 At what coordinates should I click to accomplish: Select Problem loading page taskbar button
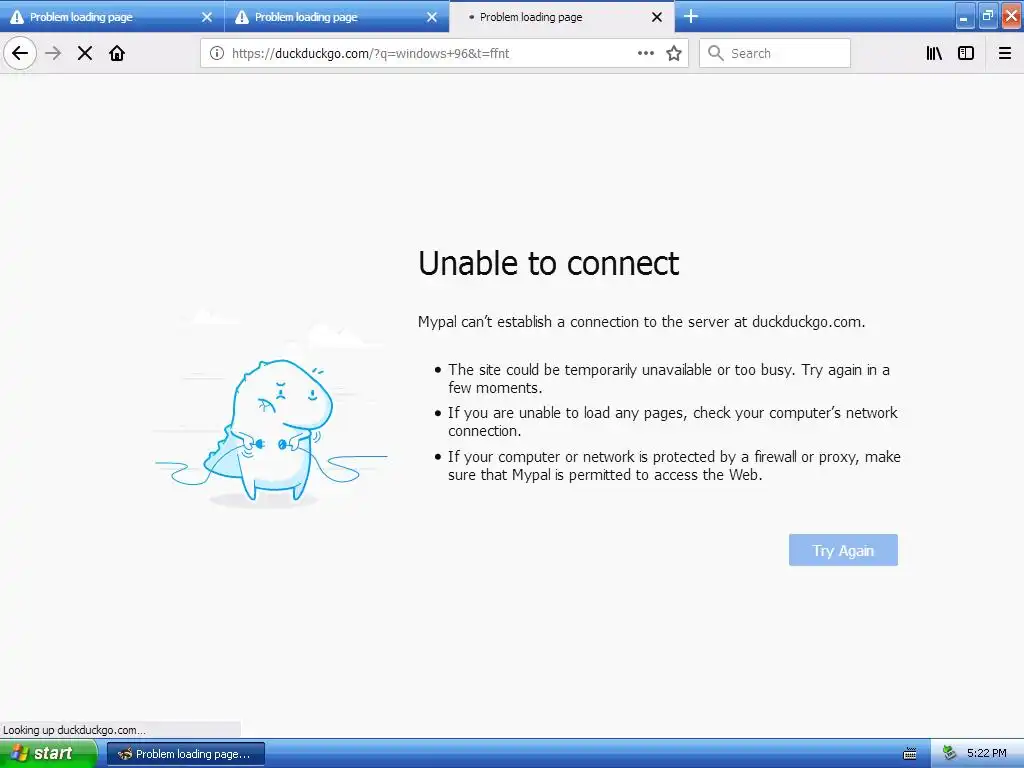[186, 754]
